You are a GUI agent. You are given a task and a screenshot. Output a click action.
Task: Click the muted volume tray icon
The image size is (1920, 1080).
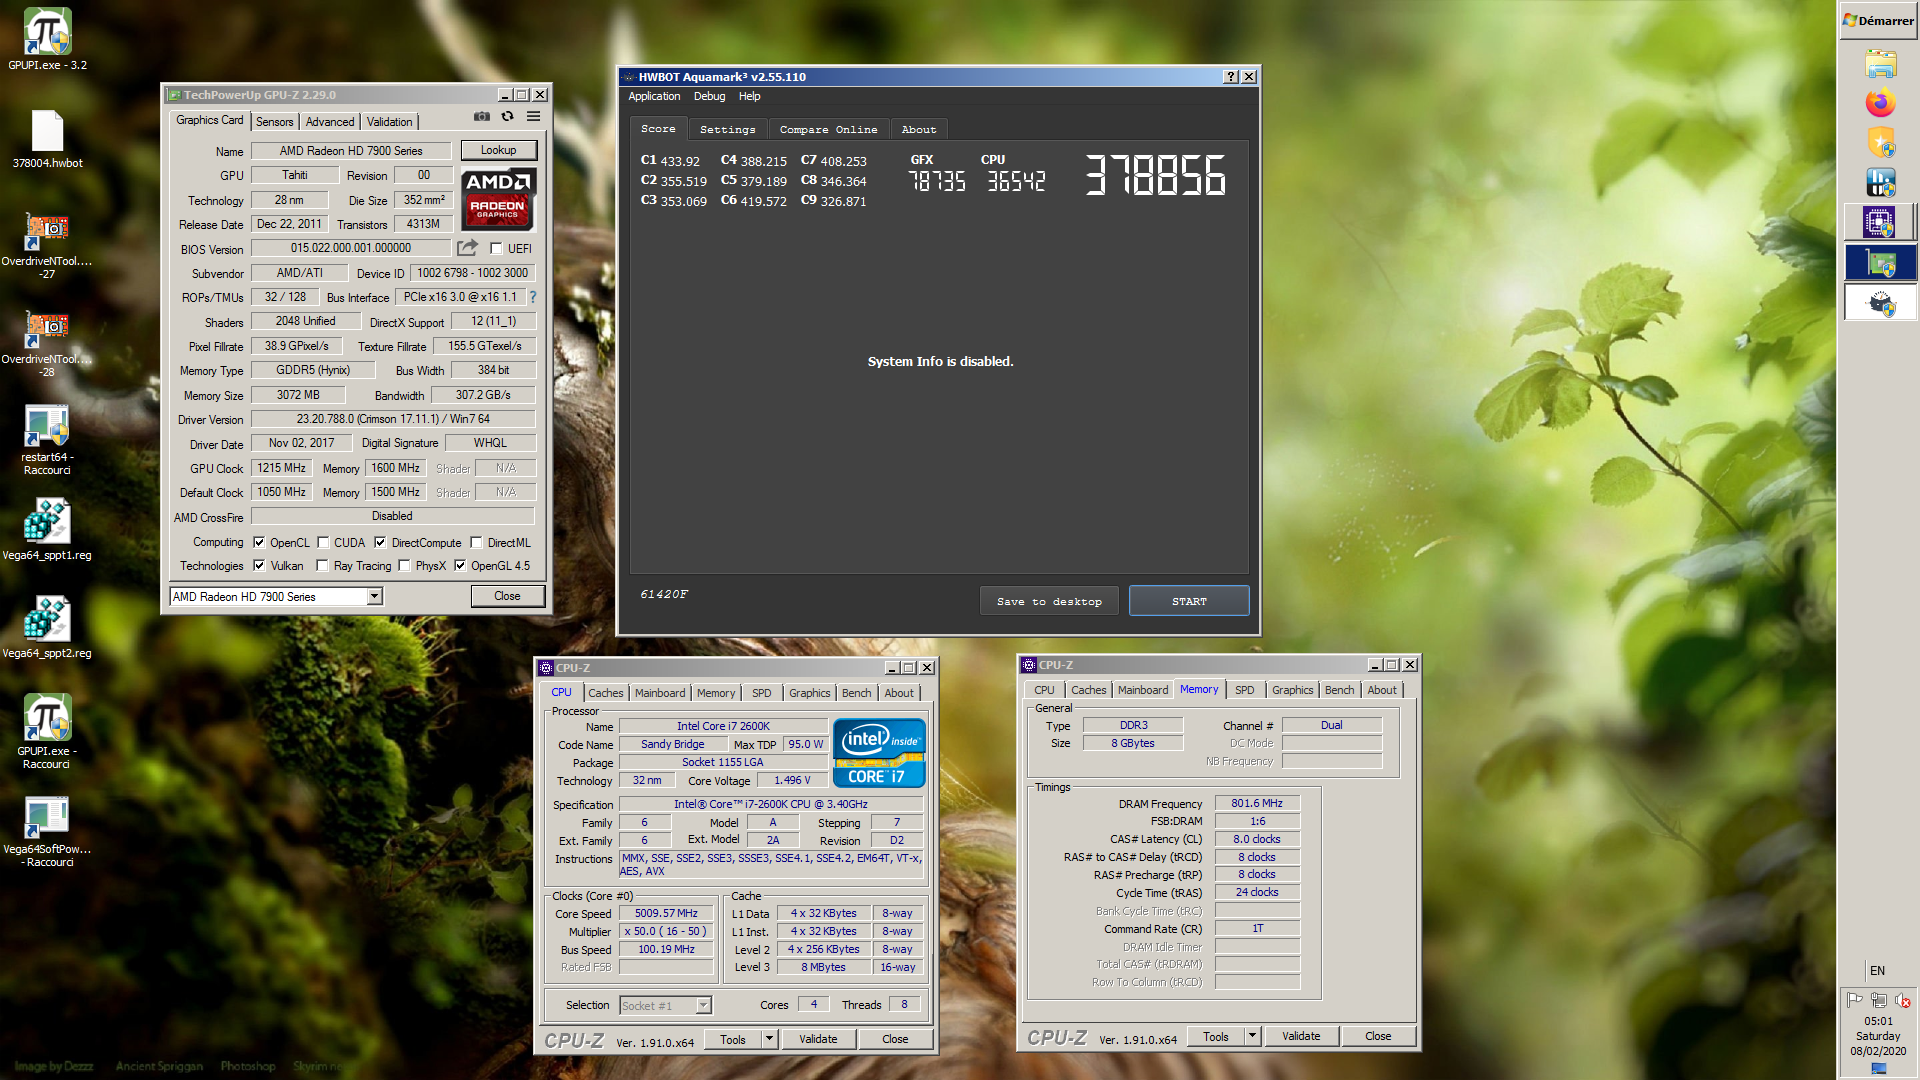click(1903, 1000)
